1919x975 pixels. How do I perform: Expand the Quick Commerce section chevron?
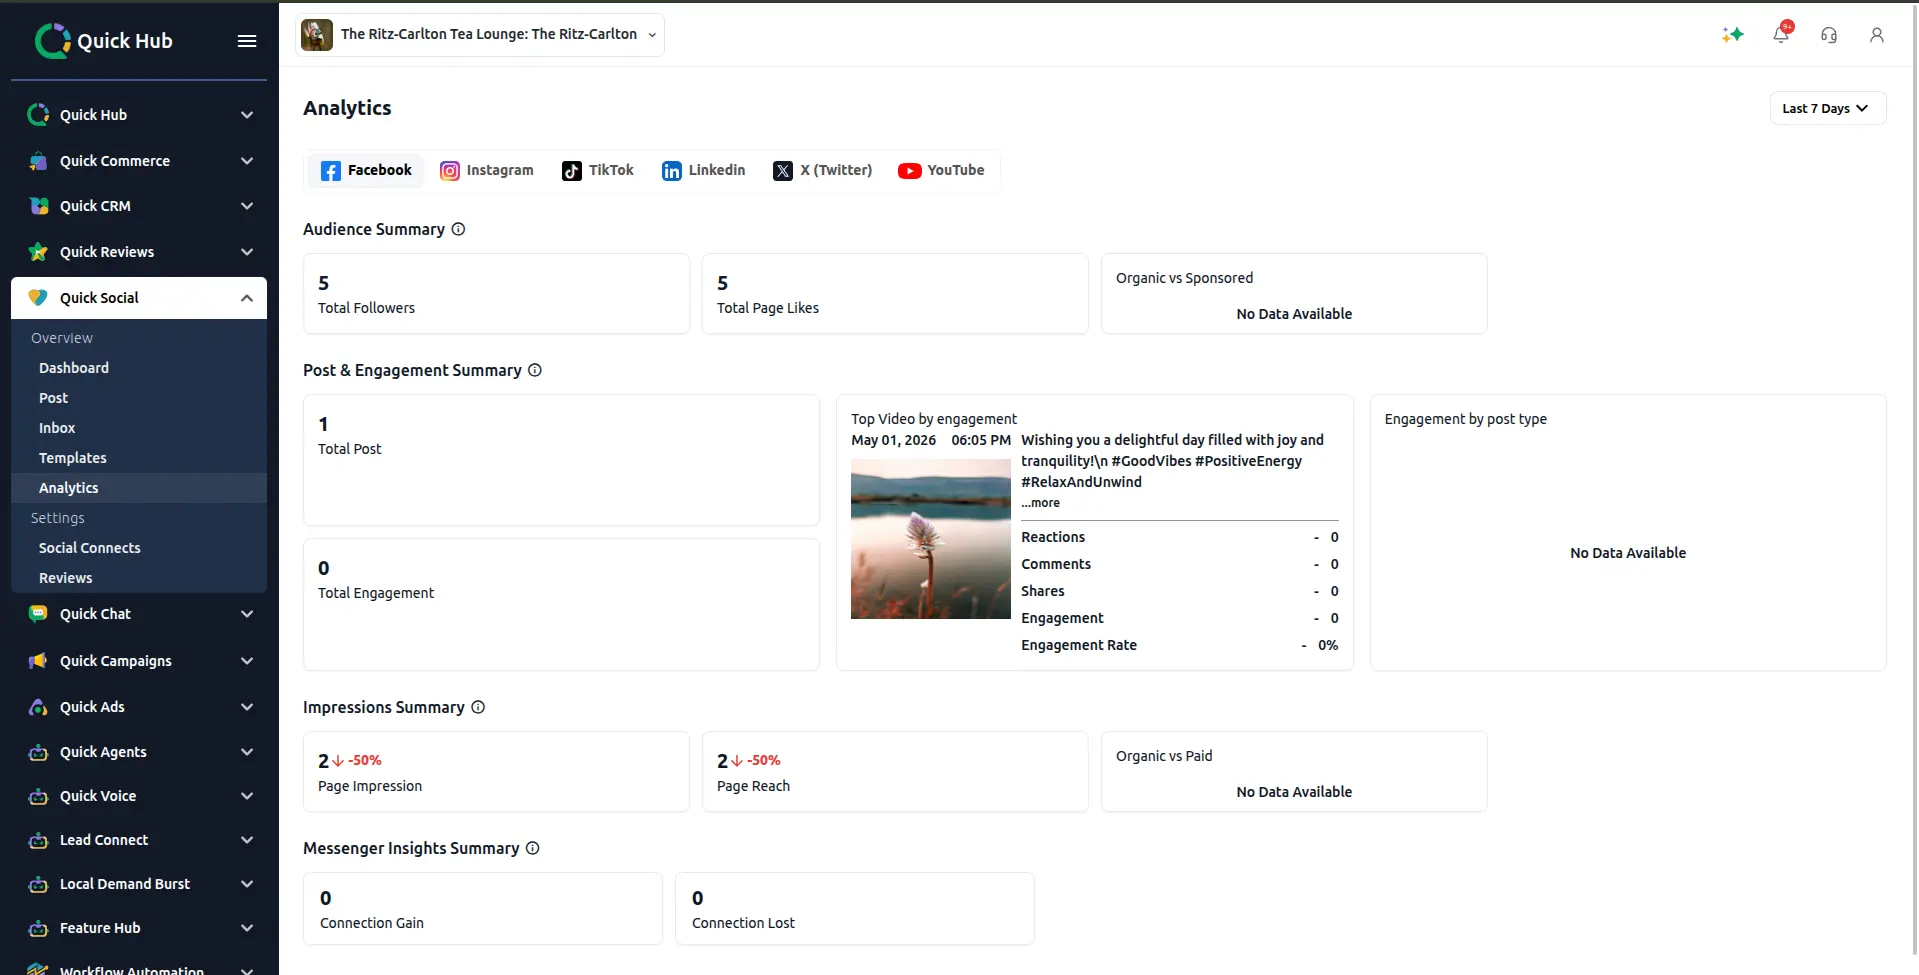pos(247,161)
